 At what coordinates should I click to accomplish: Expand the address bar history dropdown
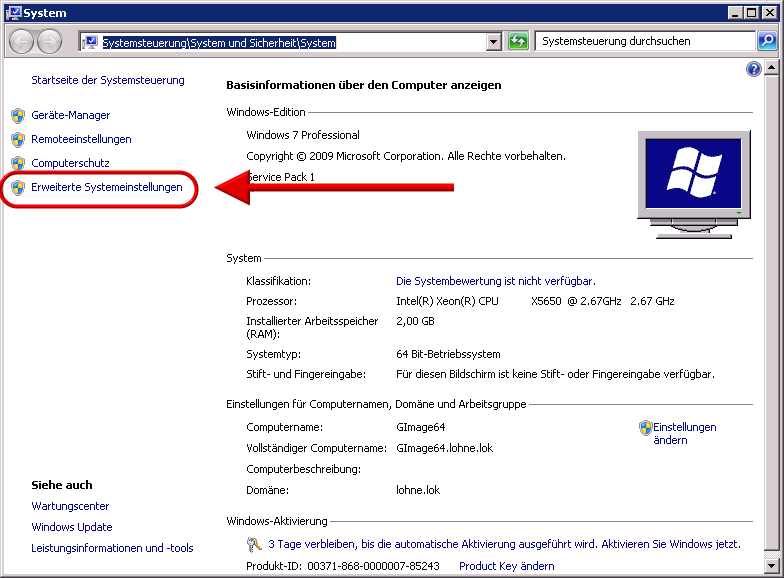(x=493, y=42)
